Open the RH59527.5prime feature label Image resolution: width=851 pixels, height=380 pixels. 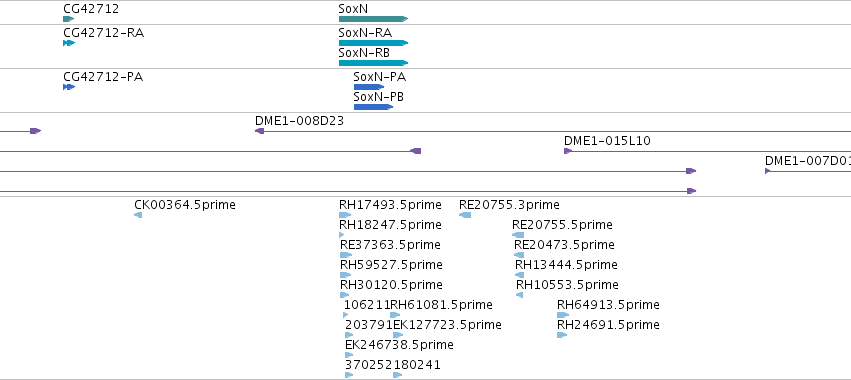391,265
